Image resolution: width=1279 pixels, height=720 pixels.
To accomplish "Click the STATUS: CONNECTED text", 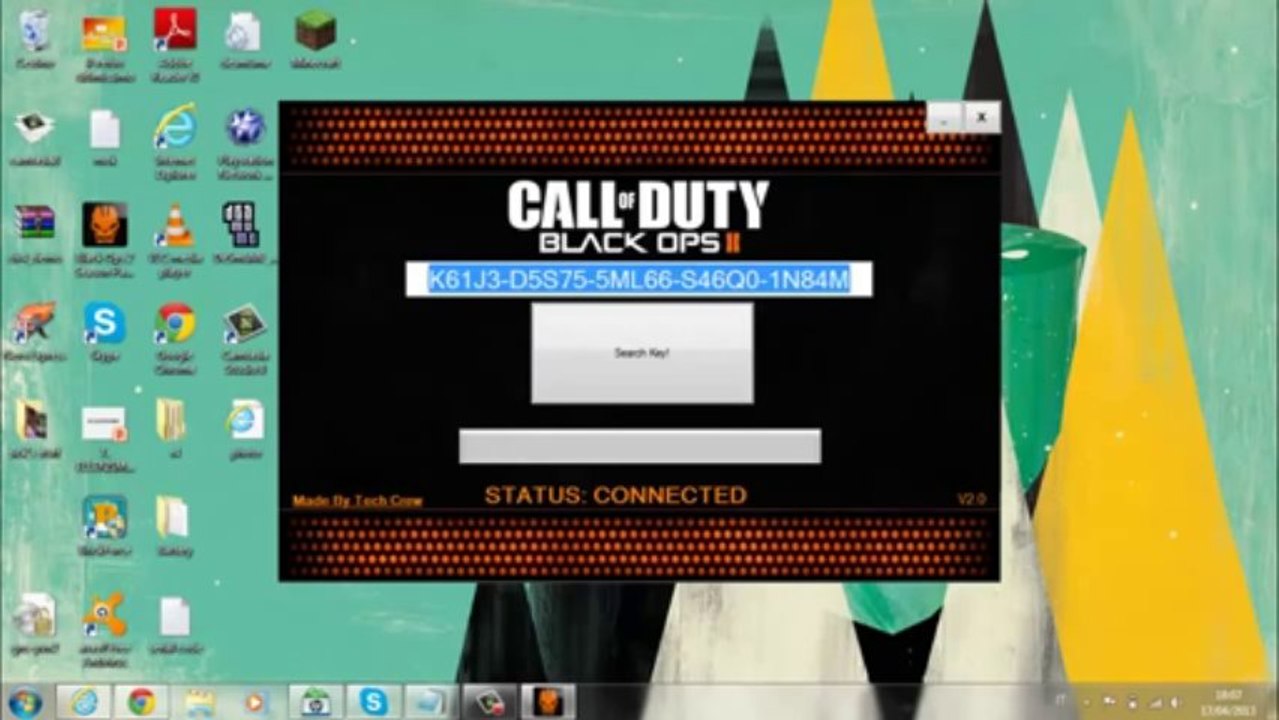I will click(615, 495).
